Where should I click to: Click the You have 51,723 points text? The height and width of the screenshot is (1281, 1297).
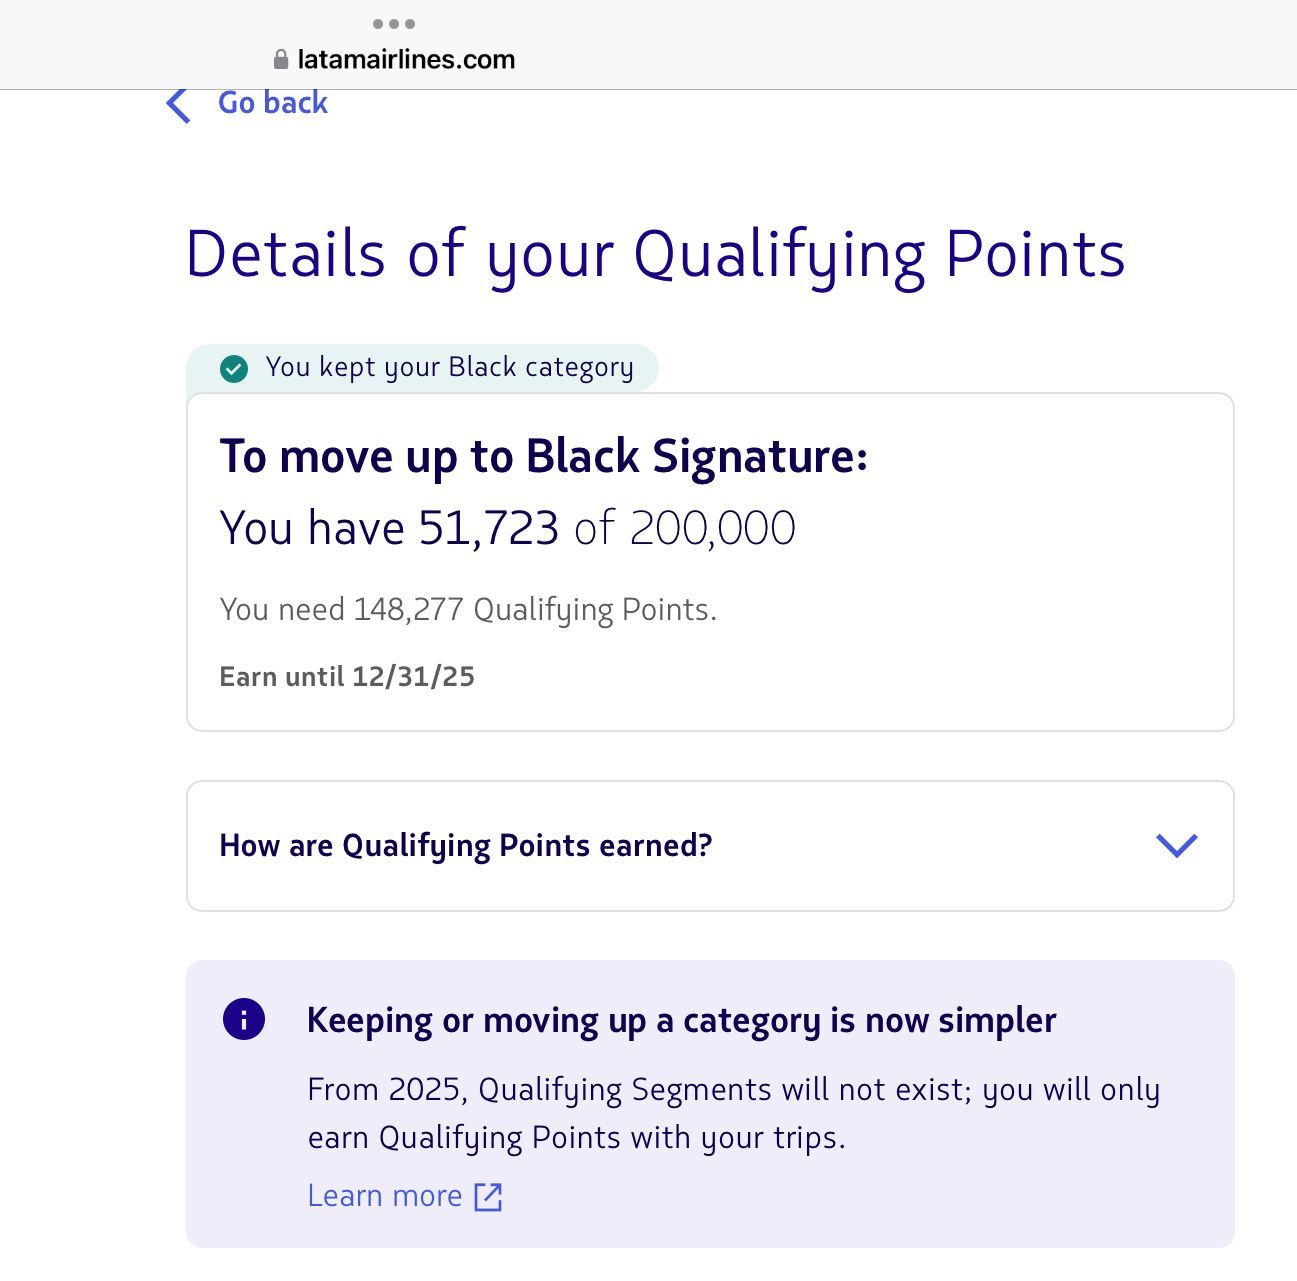click(x=389, y=528)
